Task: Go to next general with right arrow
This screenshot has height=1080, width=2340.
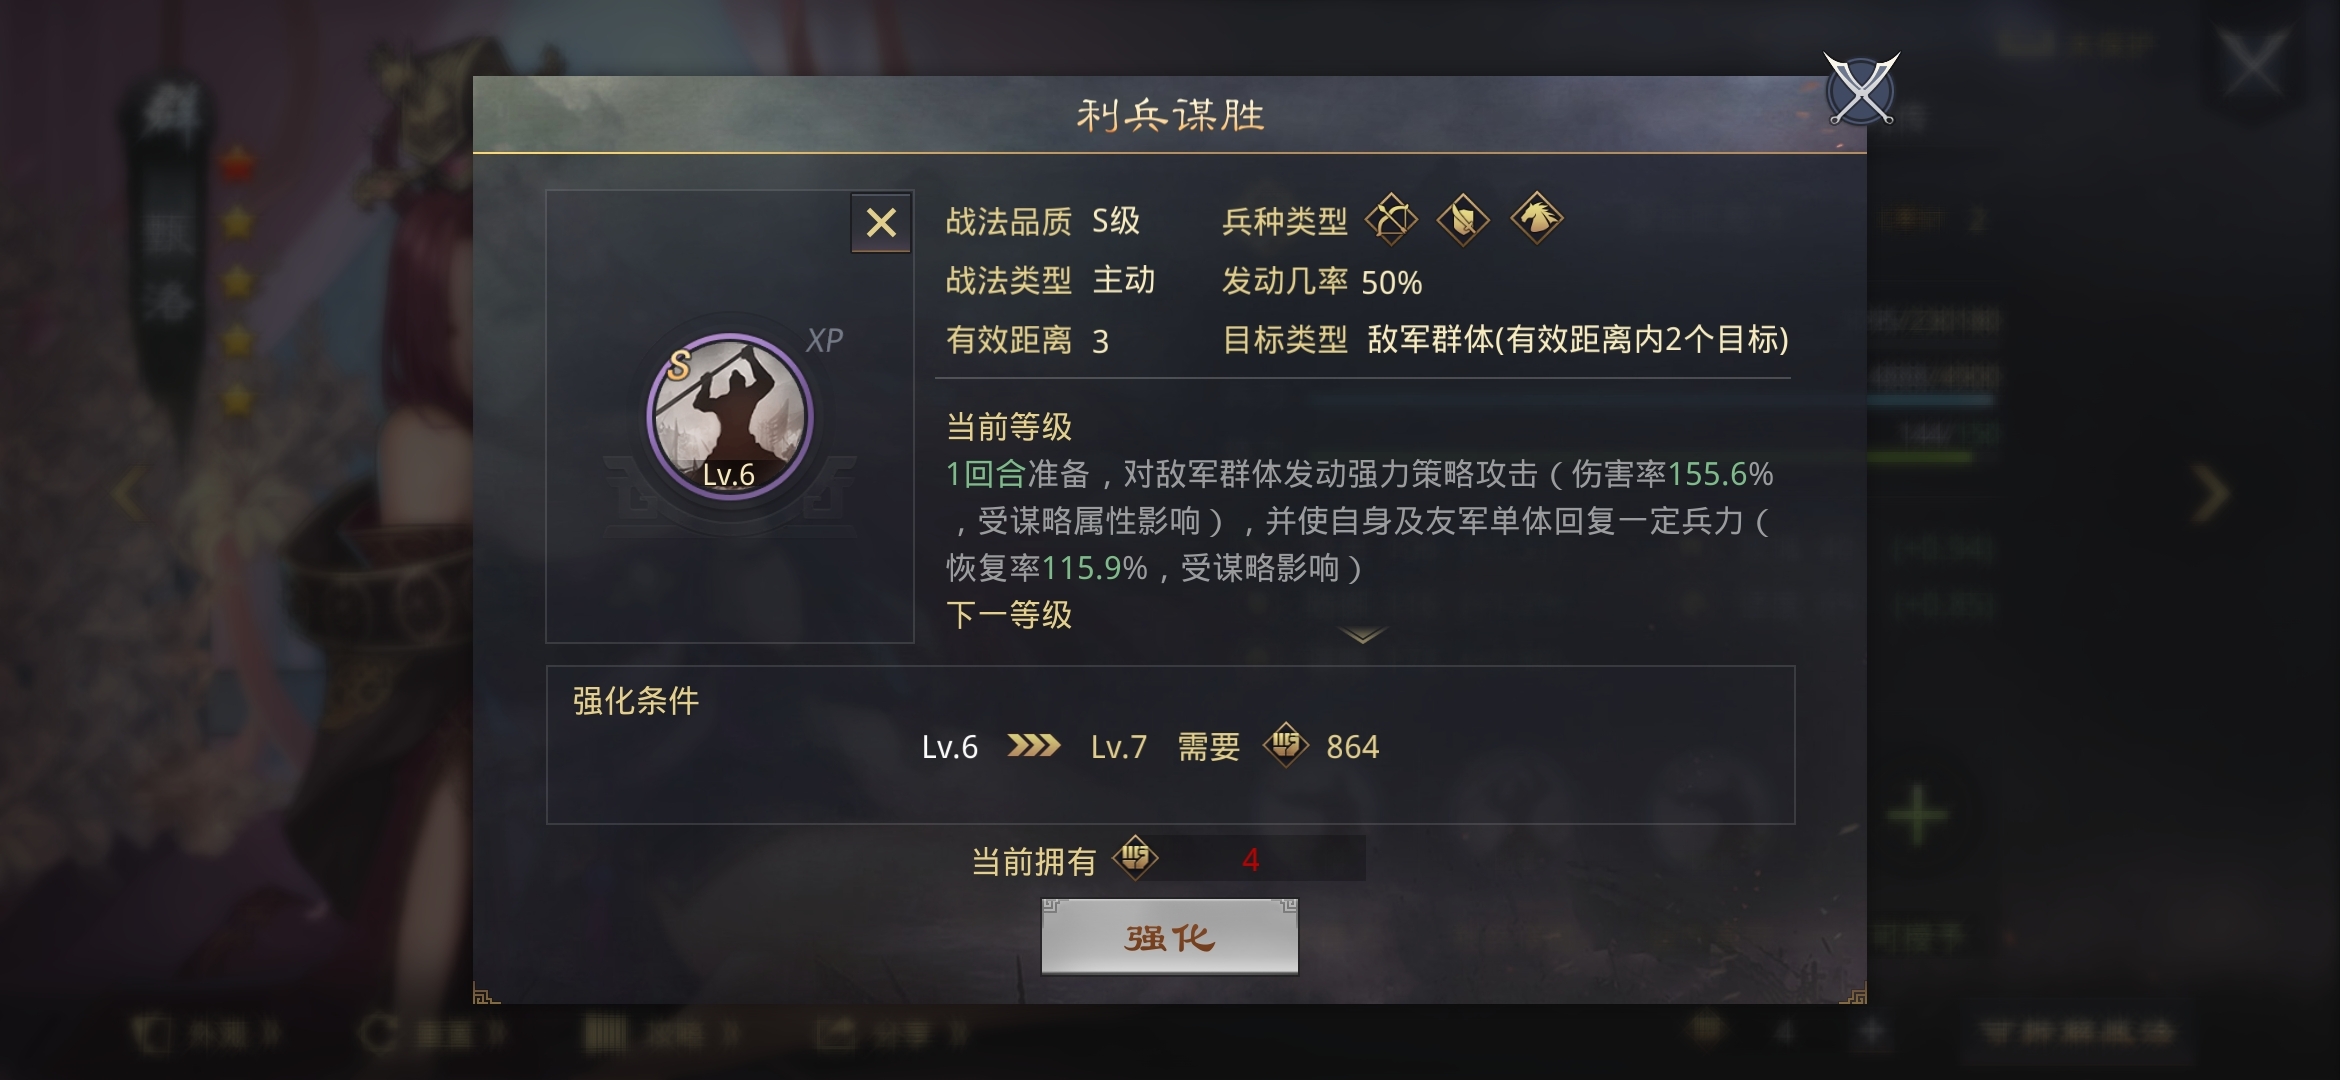Action: [2210, 493]
